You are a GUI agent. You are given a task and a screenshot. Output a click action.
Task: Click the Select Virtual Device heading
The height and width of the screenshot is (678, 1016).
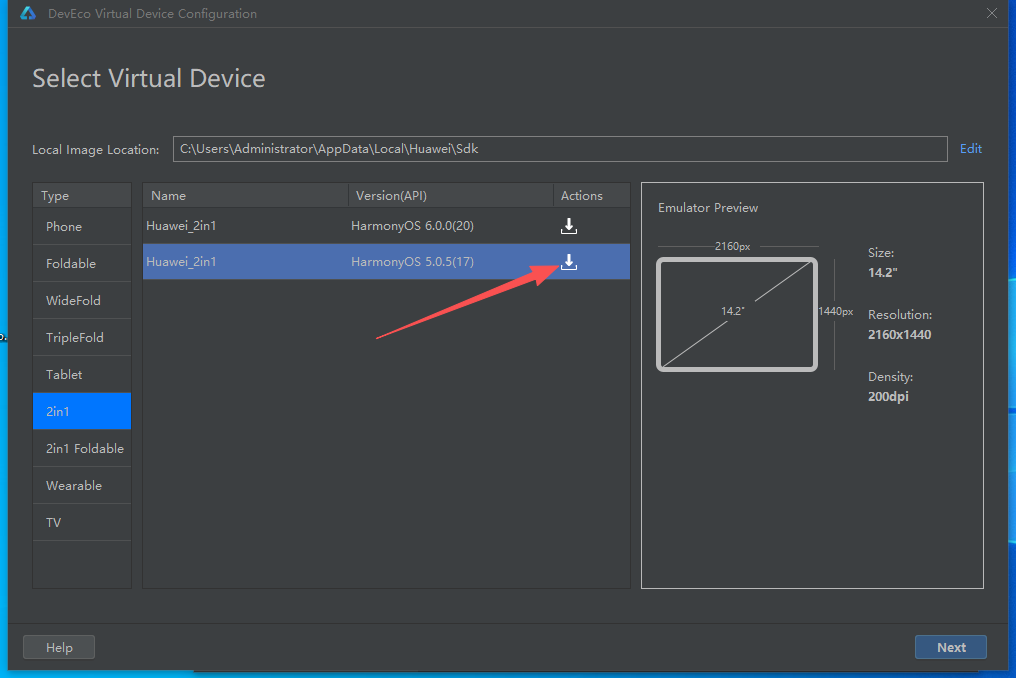coord(149,78)
